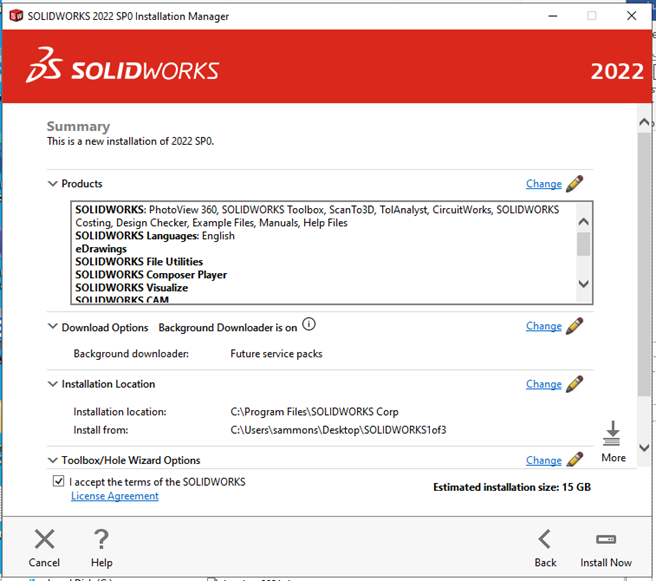Click the SOLIDWORKS title bar app icon
The height and width of the screenshot is (581, 656).
point(16,16)
